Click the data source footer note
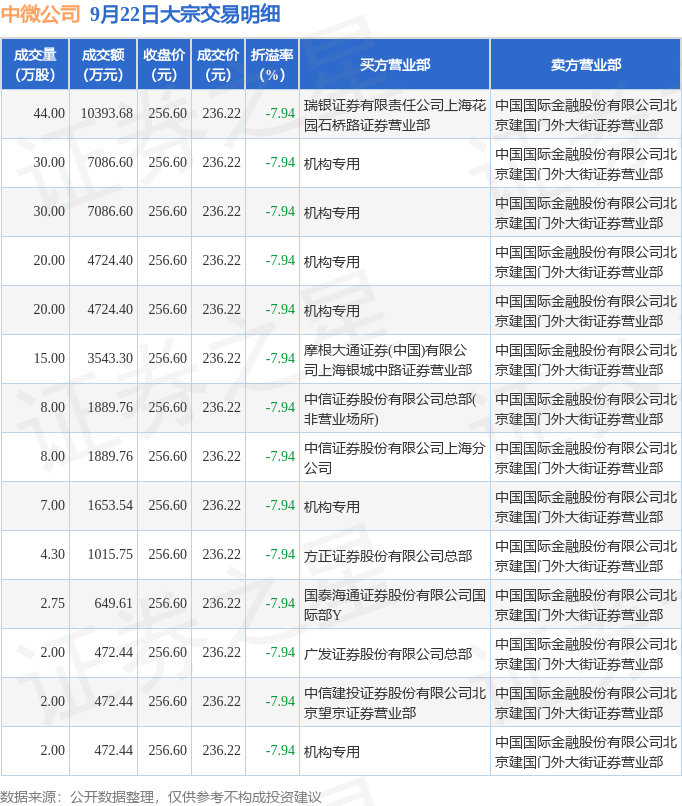 [x=161, y=797]
